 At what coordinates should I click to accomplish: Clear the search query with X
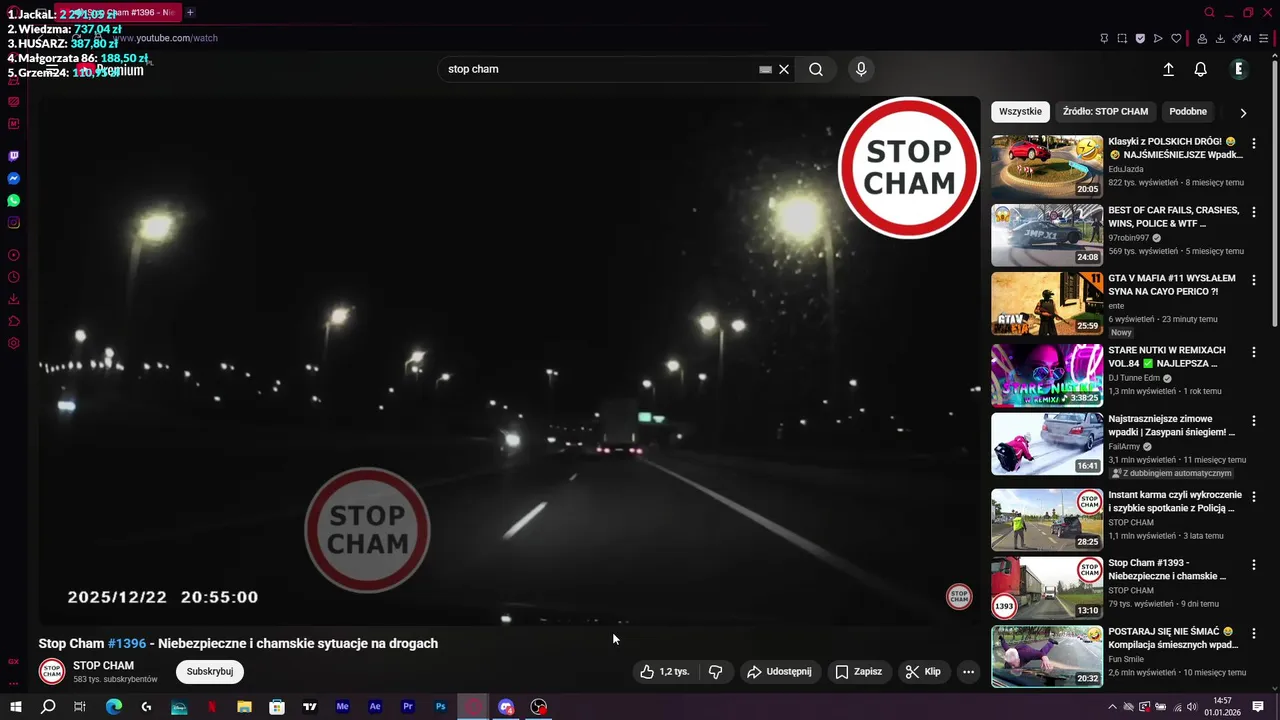point(784,69)
